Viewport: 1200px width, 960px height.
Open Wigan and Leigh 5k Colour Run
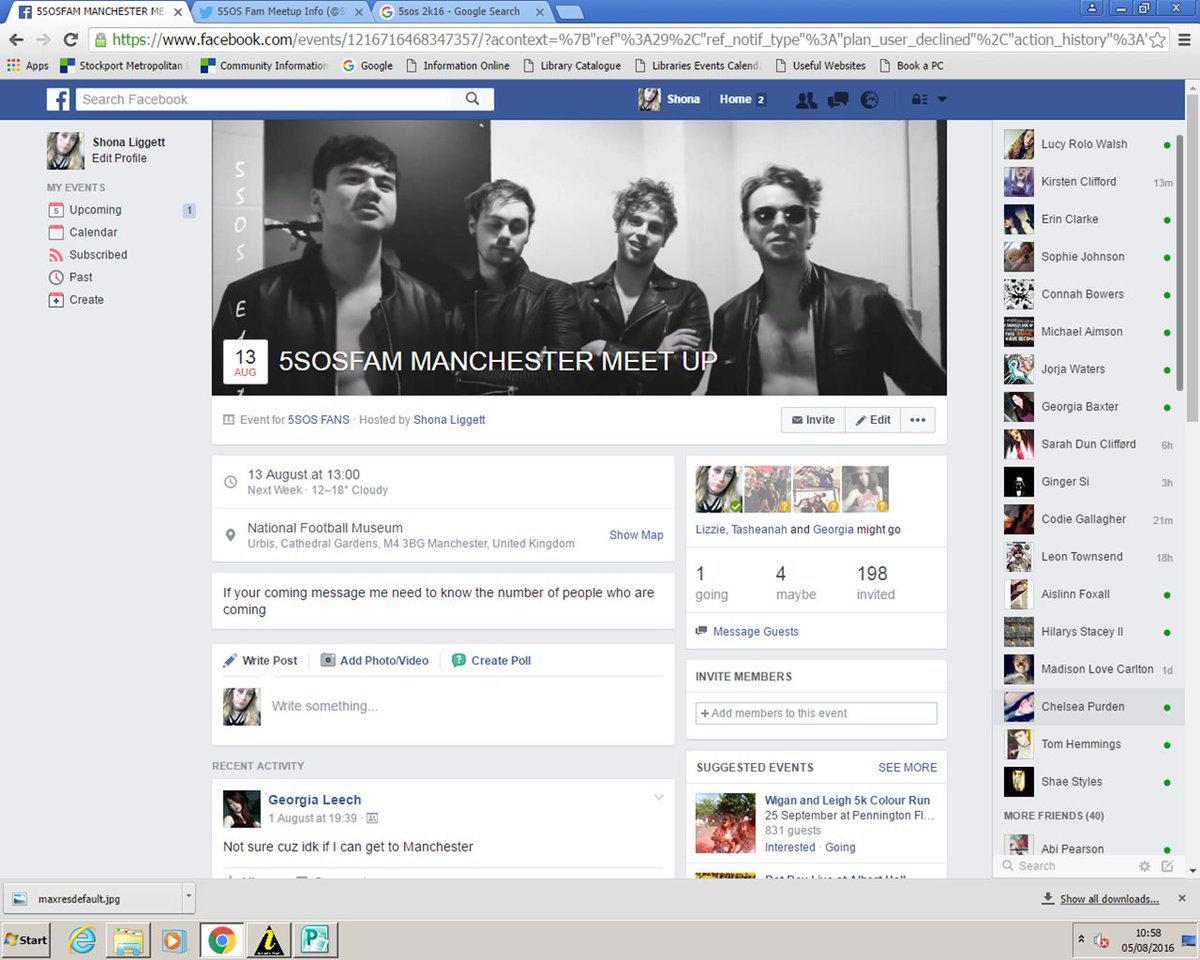tap(847, 800)
